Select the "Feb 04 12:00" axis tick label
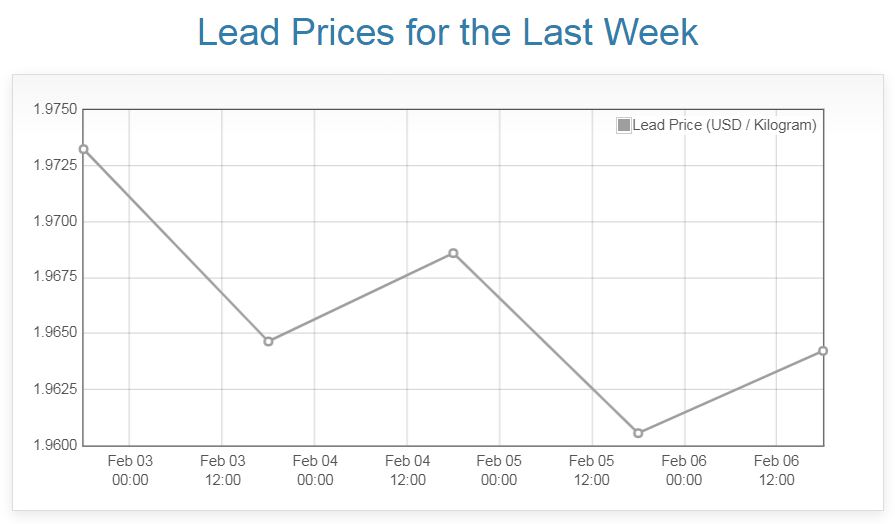This screenshot has height=524, width=895. coord(407,470)
